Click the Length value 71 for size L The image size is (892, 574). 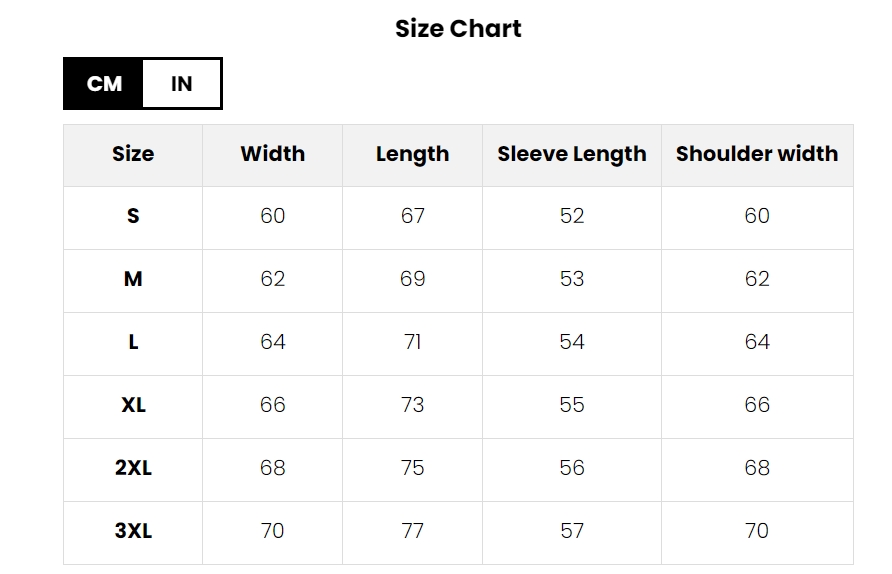412,342
